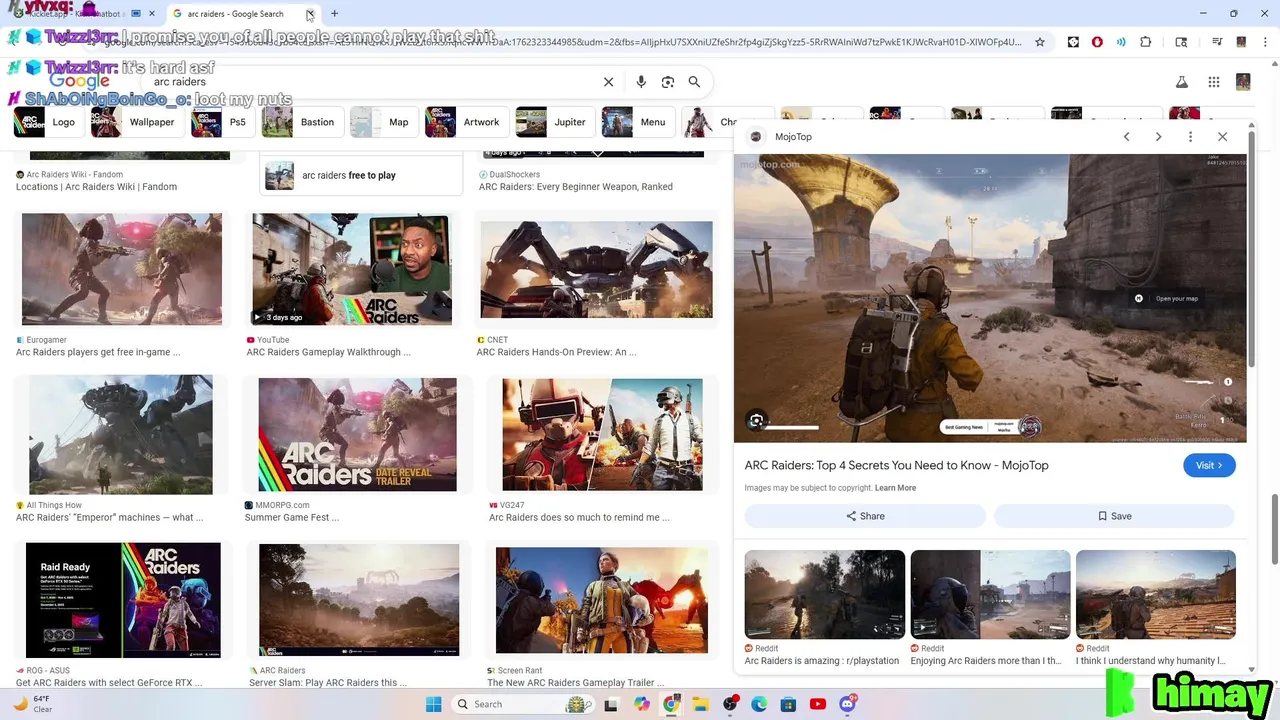
Task: Close the MojoTop image preview panel
Action: [x=1222, y=137]
